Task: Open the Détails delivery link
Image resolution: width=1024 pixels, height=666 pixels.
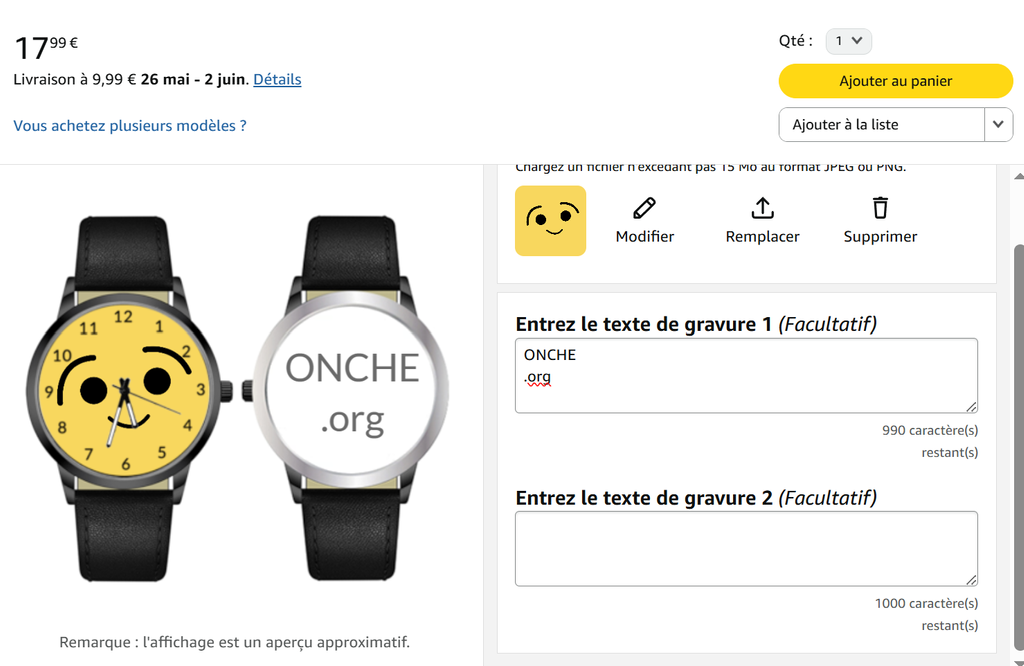Action: (x=277, y=79)
